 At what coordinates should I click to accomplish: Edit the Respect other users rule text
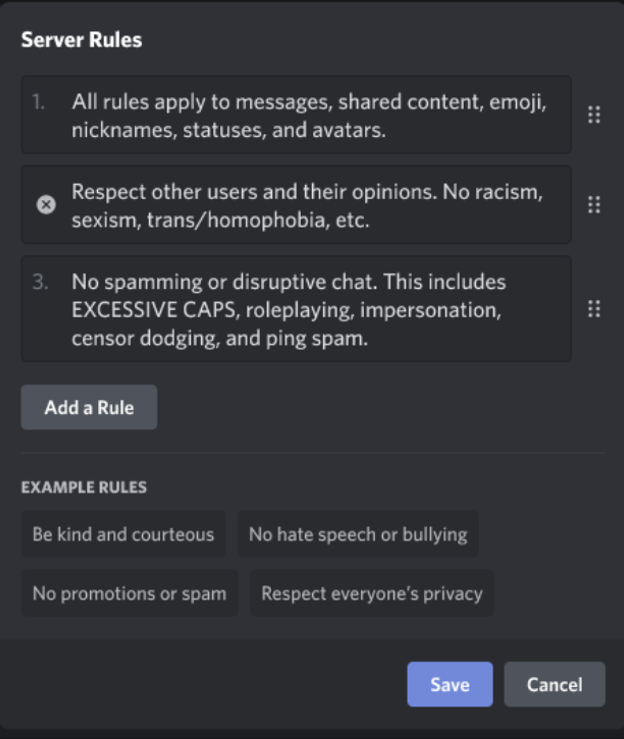click(296, 205)
